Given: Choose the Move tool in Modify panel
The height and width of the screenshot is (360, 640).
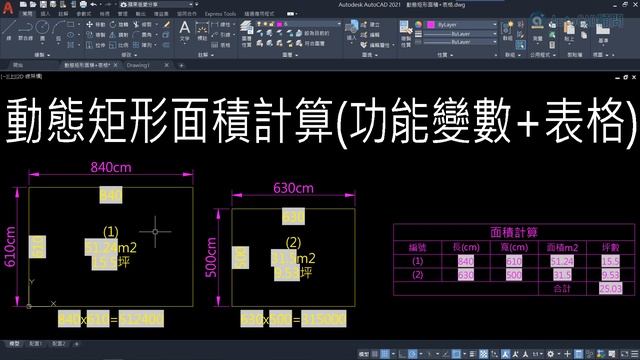Looking at the screenshot, I should coord(96,25).
